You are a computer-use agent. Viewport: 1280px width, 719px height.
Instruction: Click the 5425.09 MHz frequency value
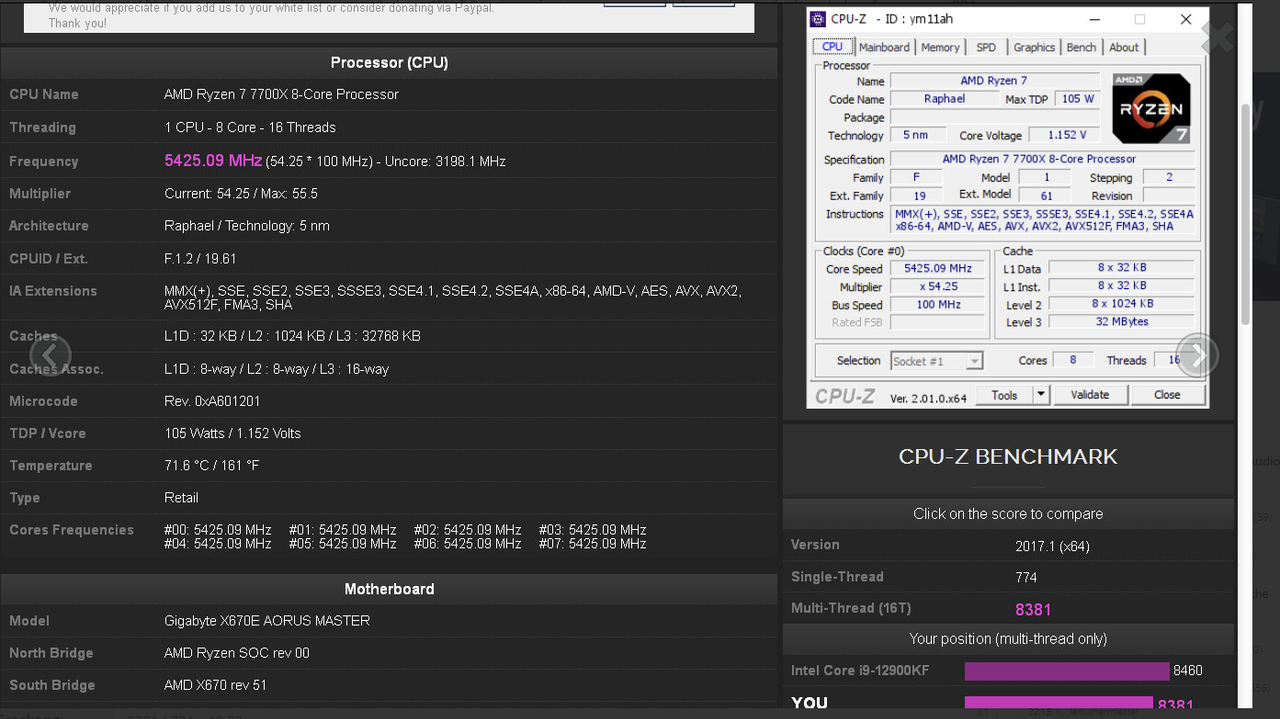tap(213, 160)
